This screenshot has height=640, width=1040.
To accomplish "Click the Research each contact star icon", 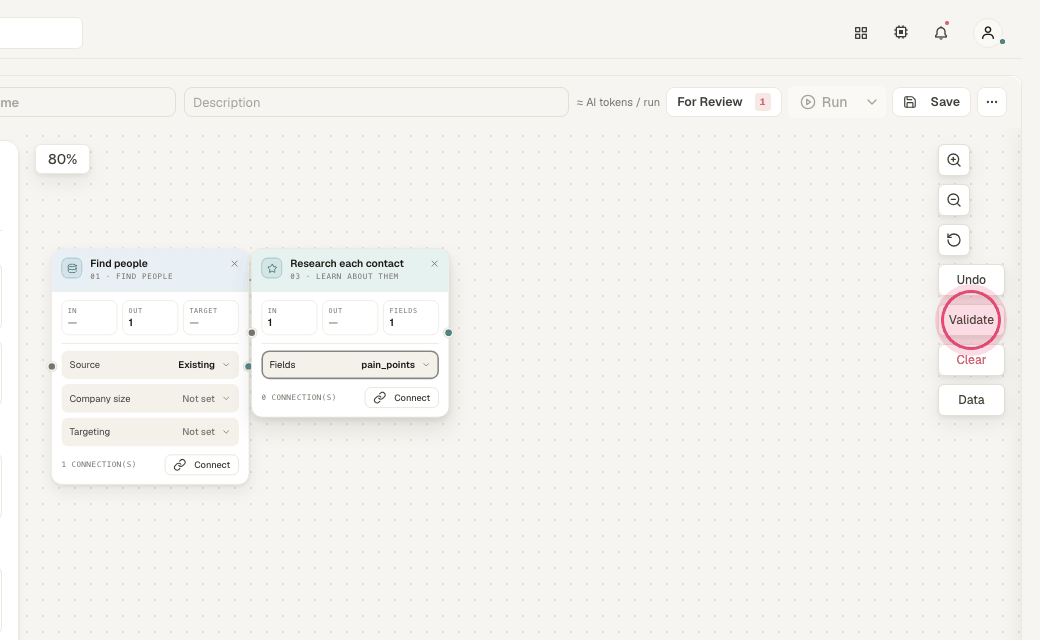I will [x=272, y=269].
